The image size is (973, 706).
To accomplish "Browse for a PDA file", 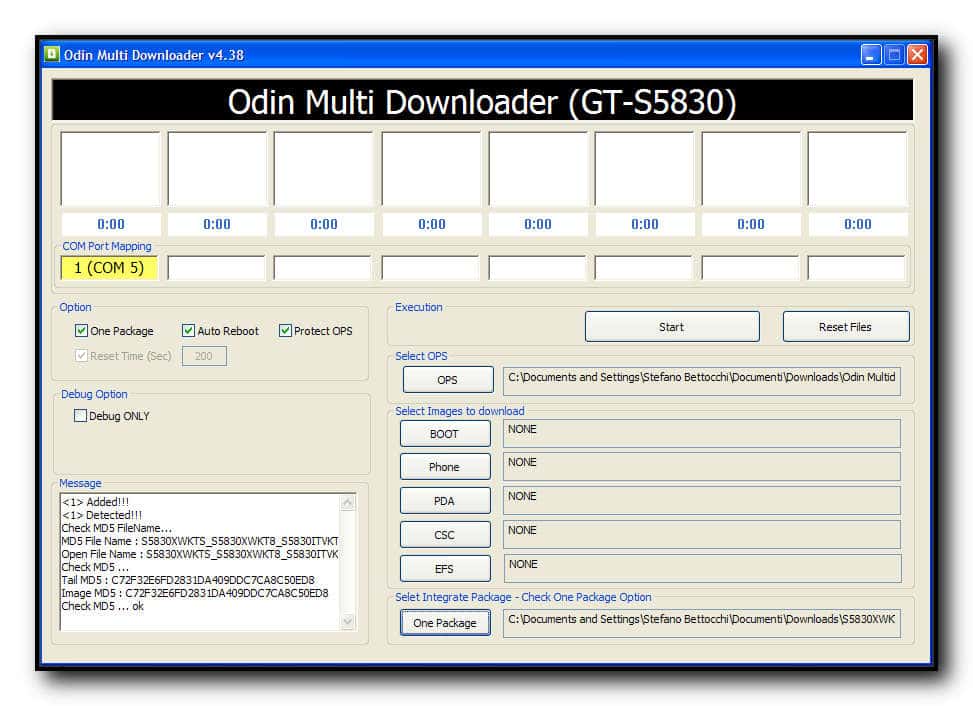I will (444, 501).
